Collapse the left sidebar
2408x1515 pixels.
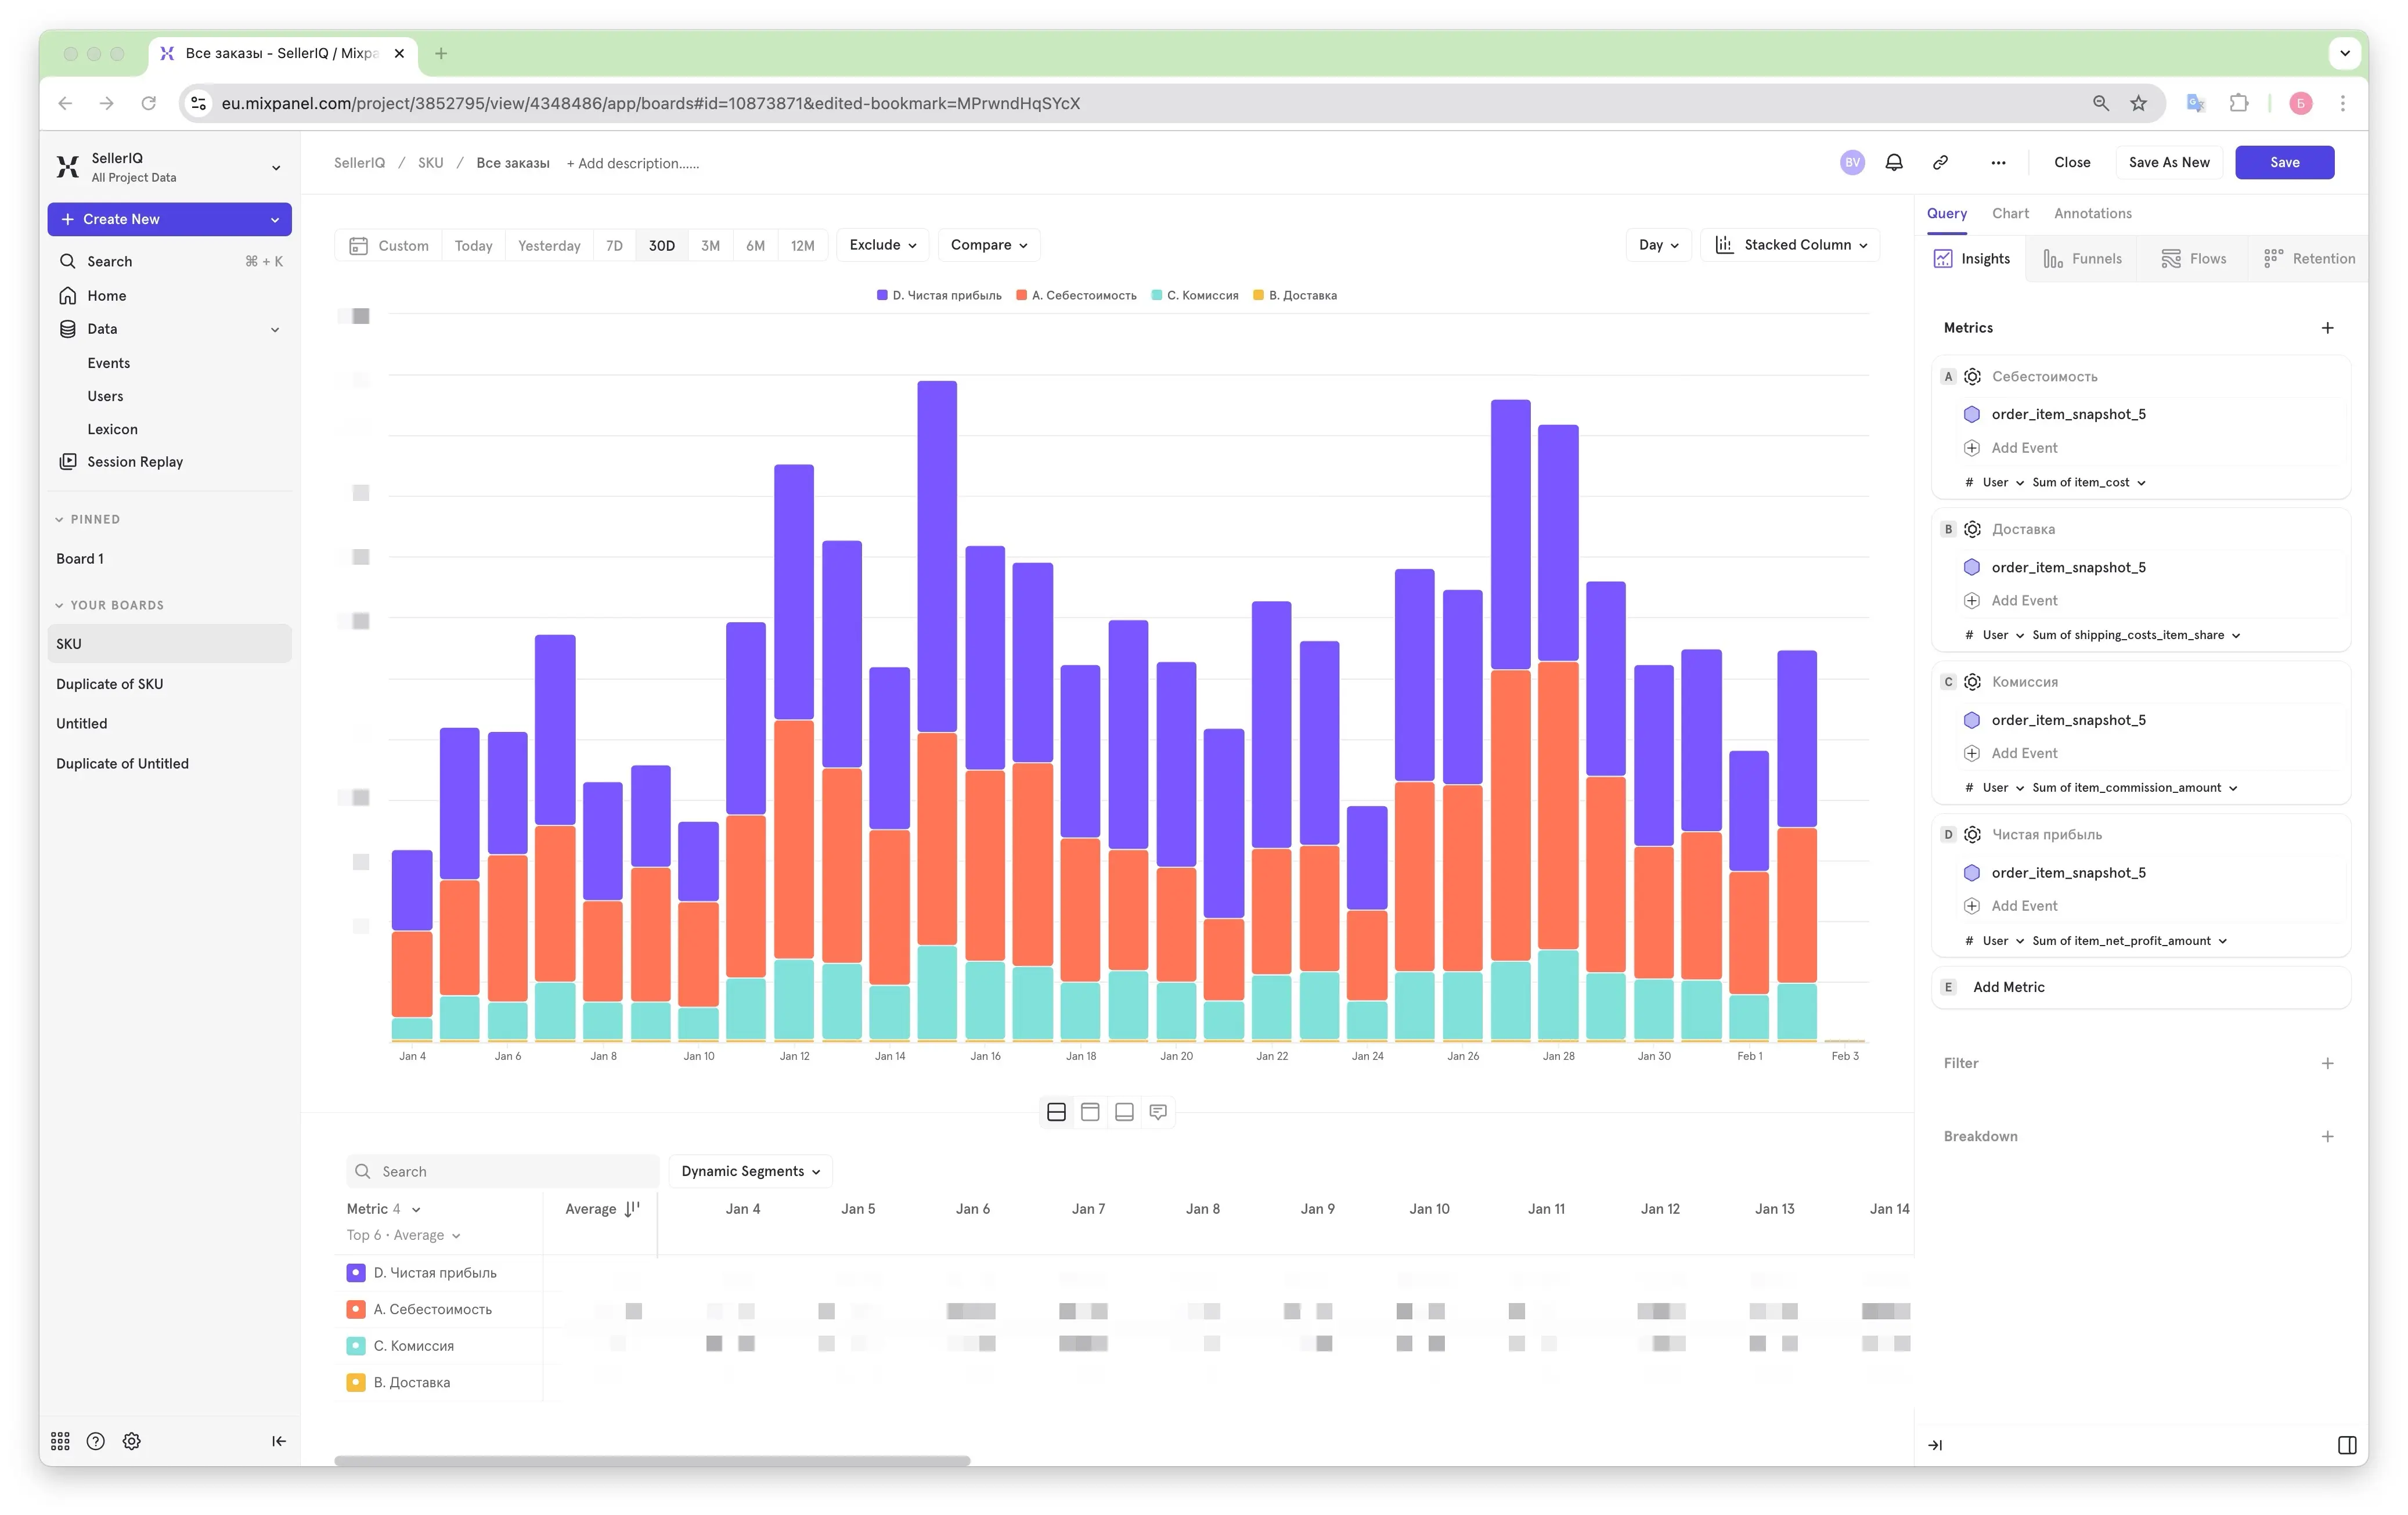[279, 1441]
